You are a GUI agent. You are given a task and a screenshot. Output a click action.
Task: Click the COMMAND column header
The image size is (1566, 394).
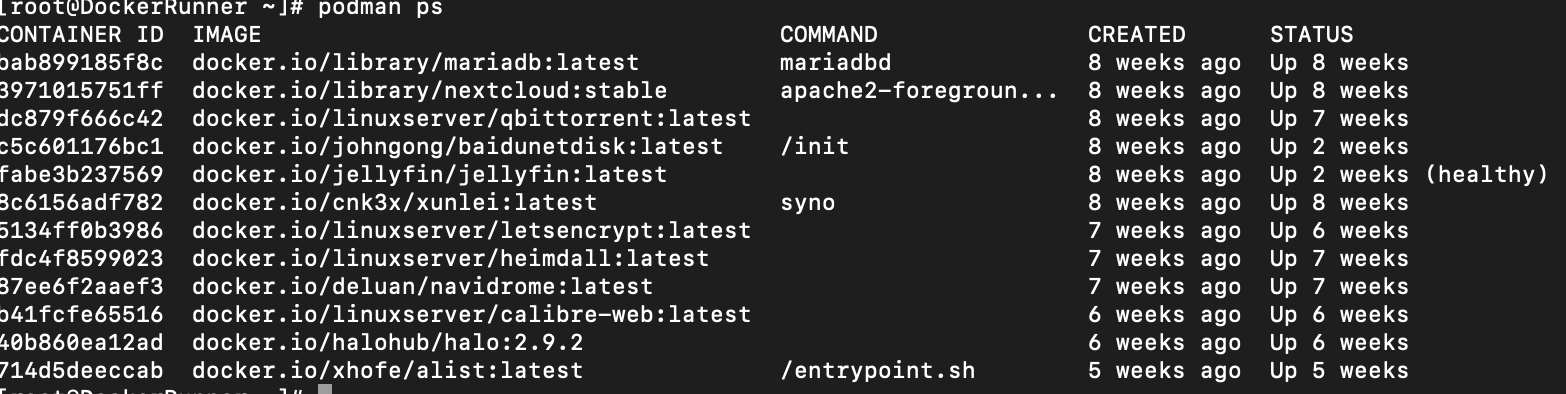point(829,35)
